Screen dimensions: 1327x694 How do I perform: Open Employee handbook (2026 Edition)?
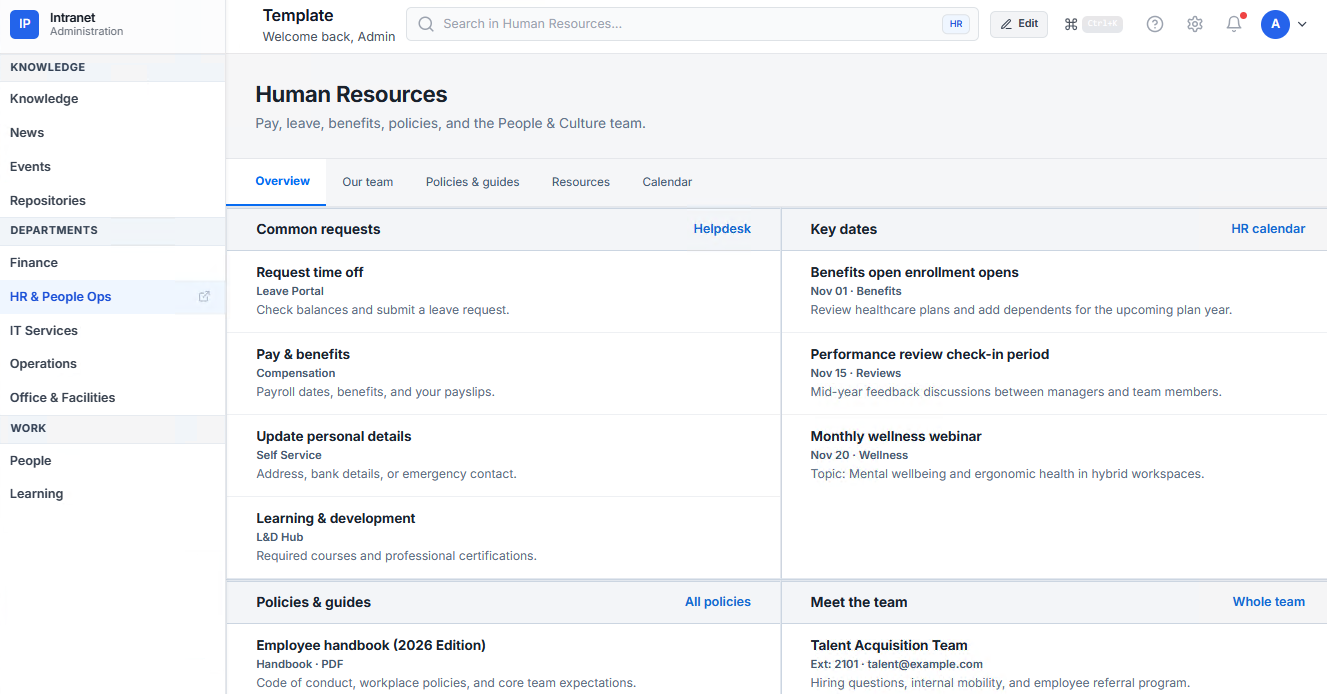click(503, 660)
